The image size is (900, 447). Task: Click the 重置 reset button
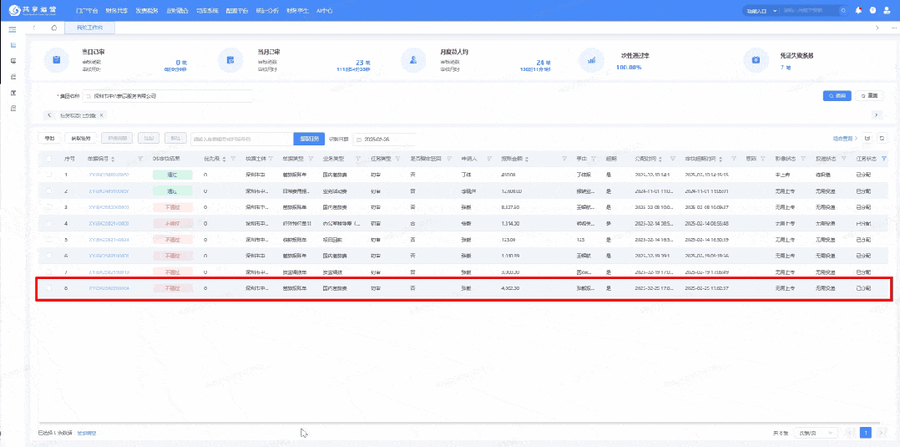coord(869,96)
